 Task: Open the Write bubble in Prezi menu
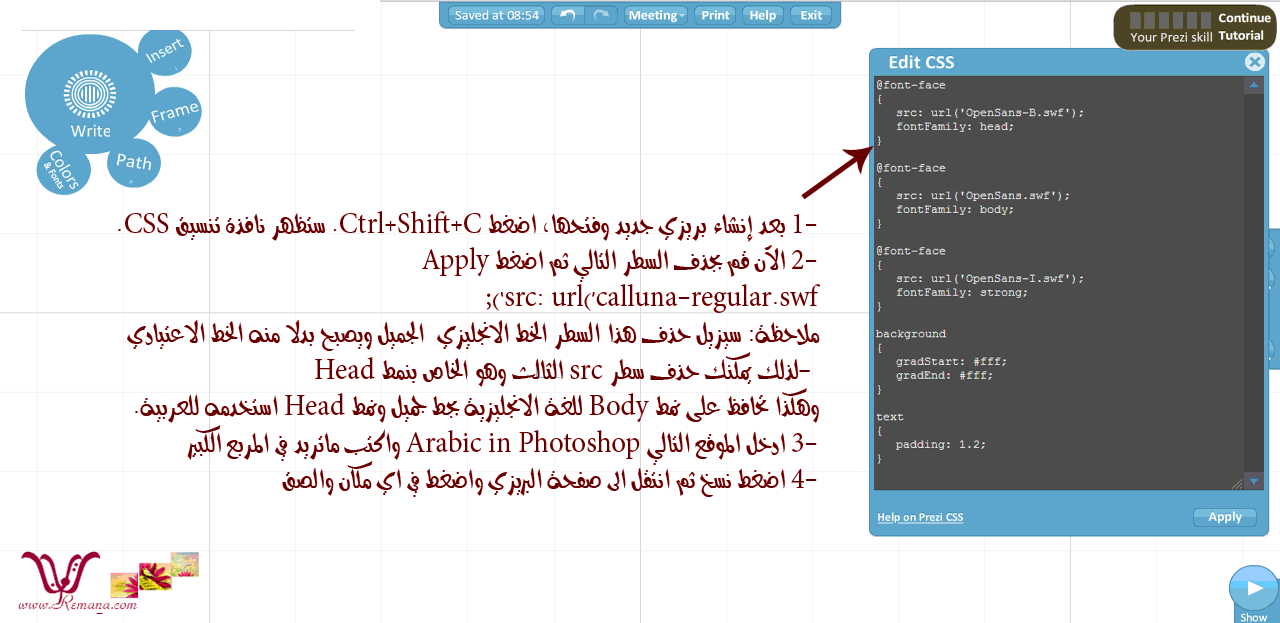90,95
